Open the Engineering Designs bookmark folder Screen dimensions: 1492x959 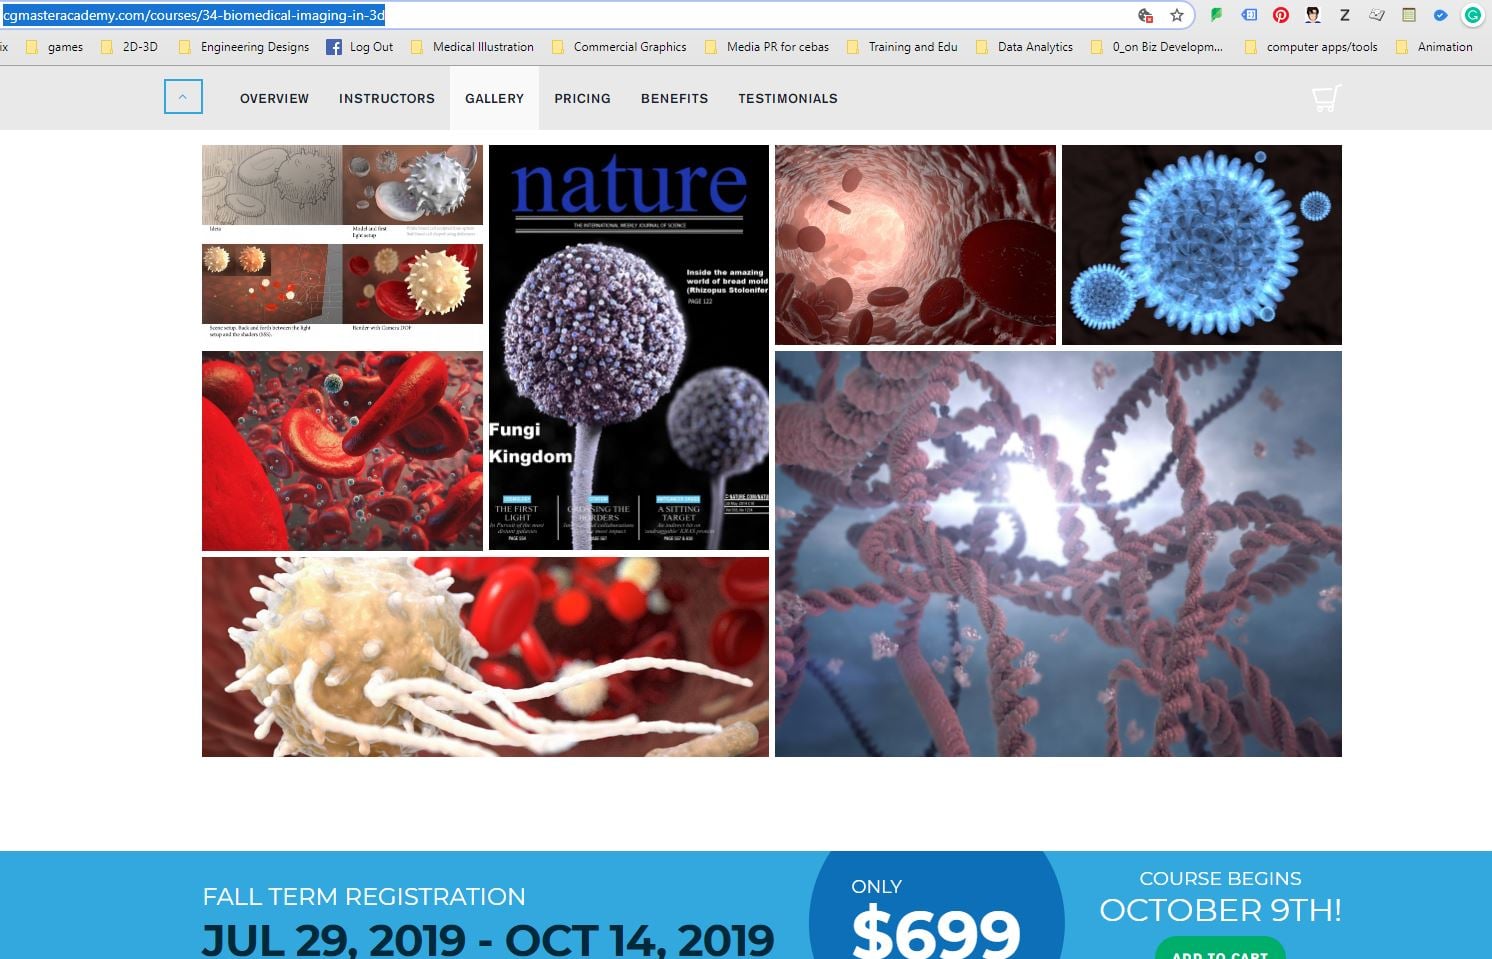(x=244, y=47)
